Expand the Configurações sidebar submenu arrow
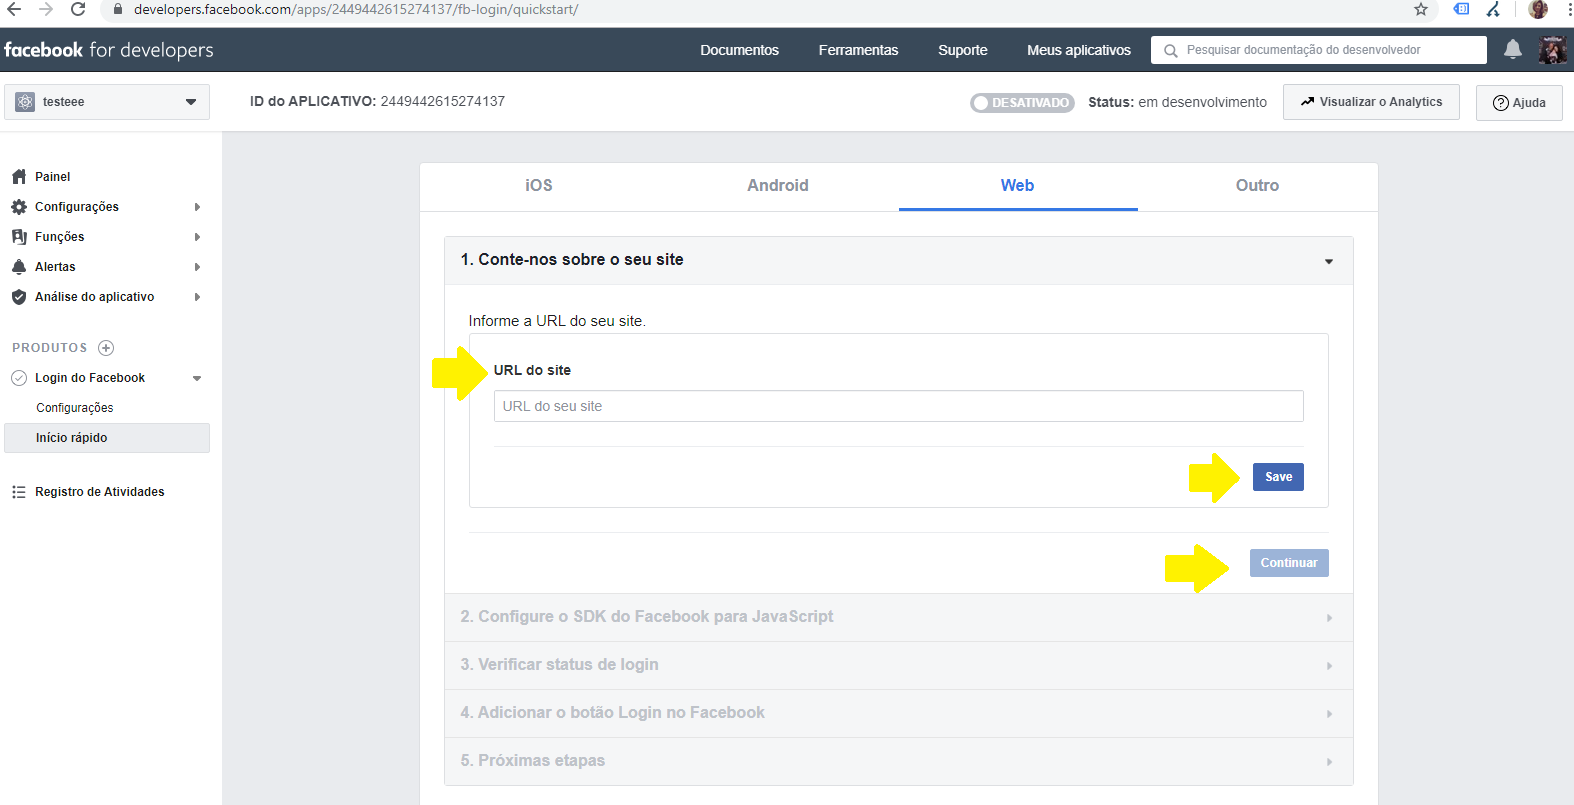 click(x=197, y=207)
